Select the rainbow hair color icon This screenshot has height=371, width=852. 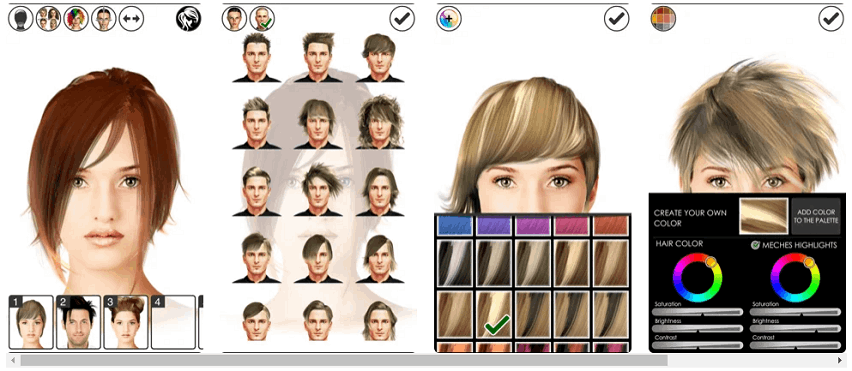[x=76, y=18]
